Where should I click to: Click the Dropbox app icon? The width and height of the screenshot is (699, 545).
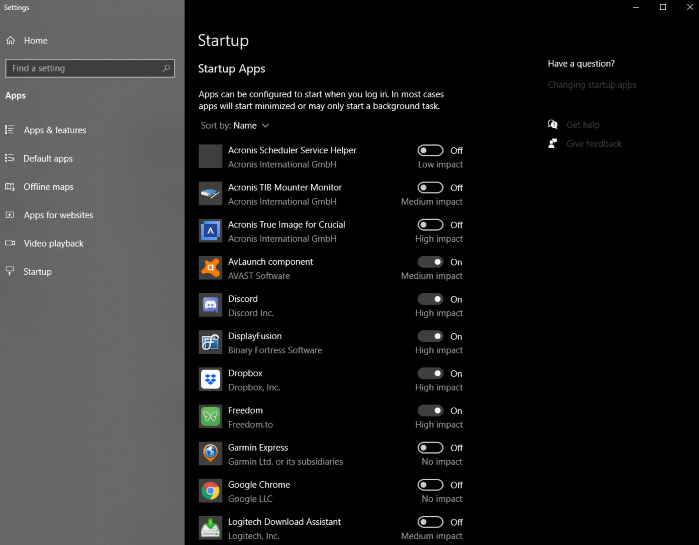210,379
